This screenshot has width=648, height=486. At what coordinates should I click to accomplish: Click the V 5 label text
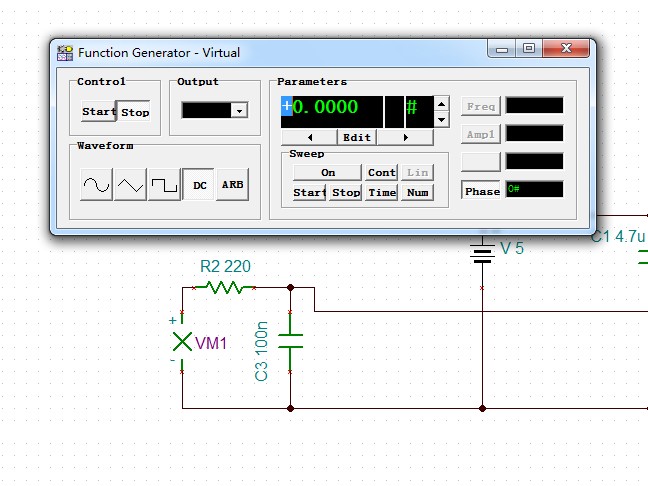pyautogui.click(x=512, y=248)
